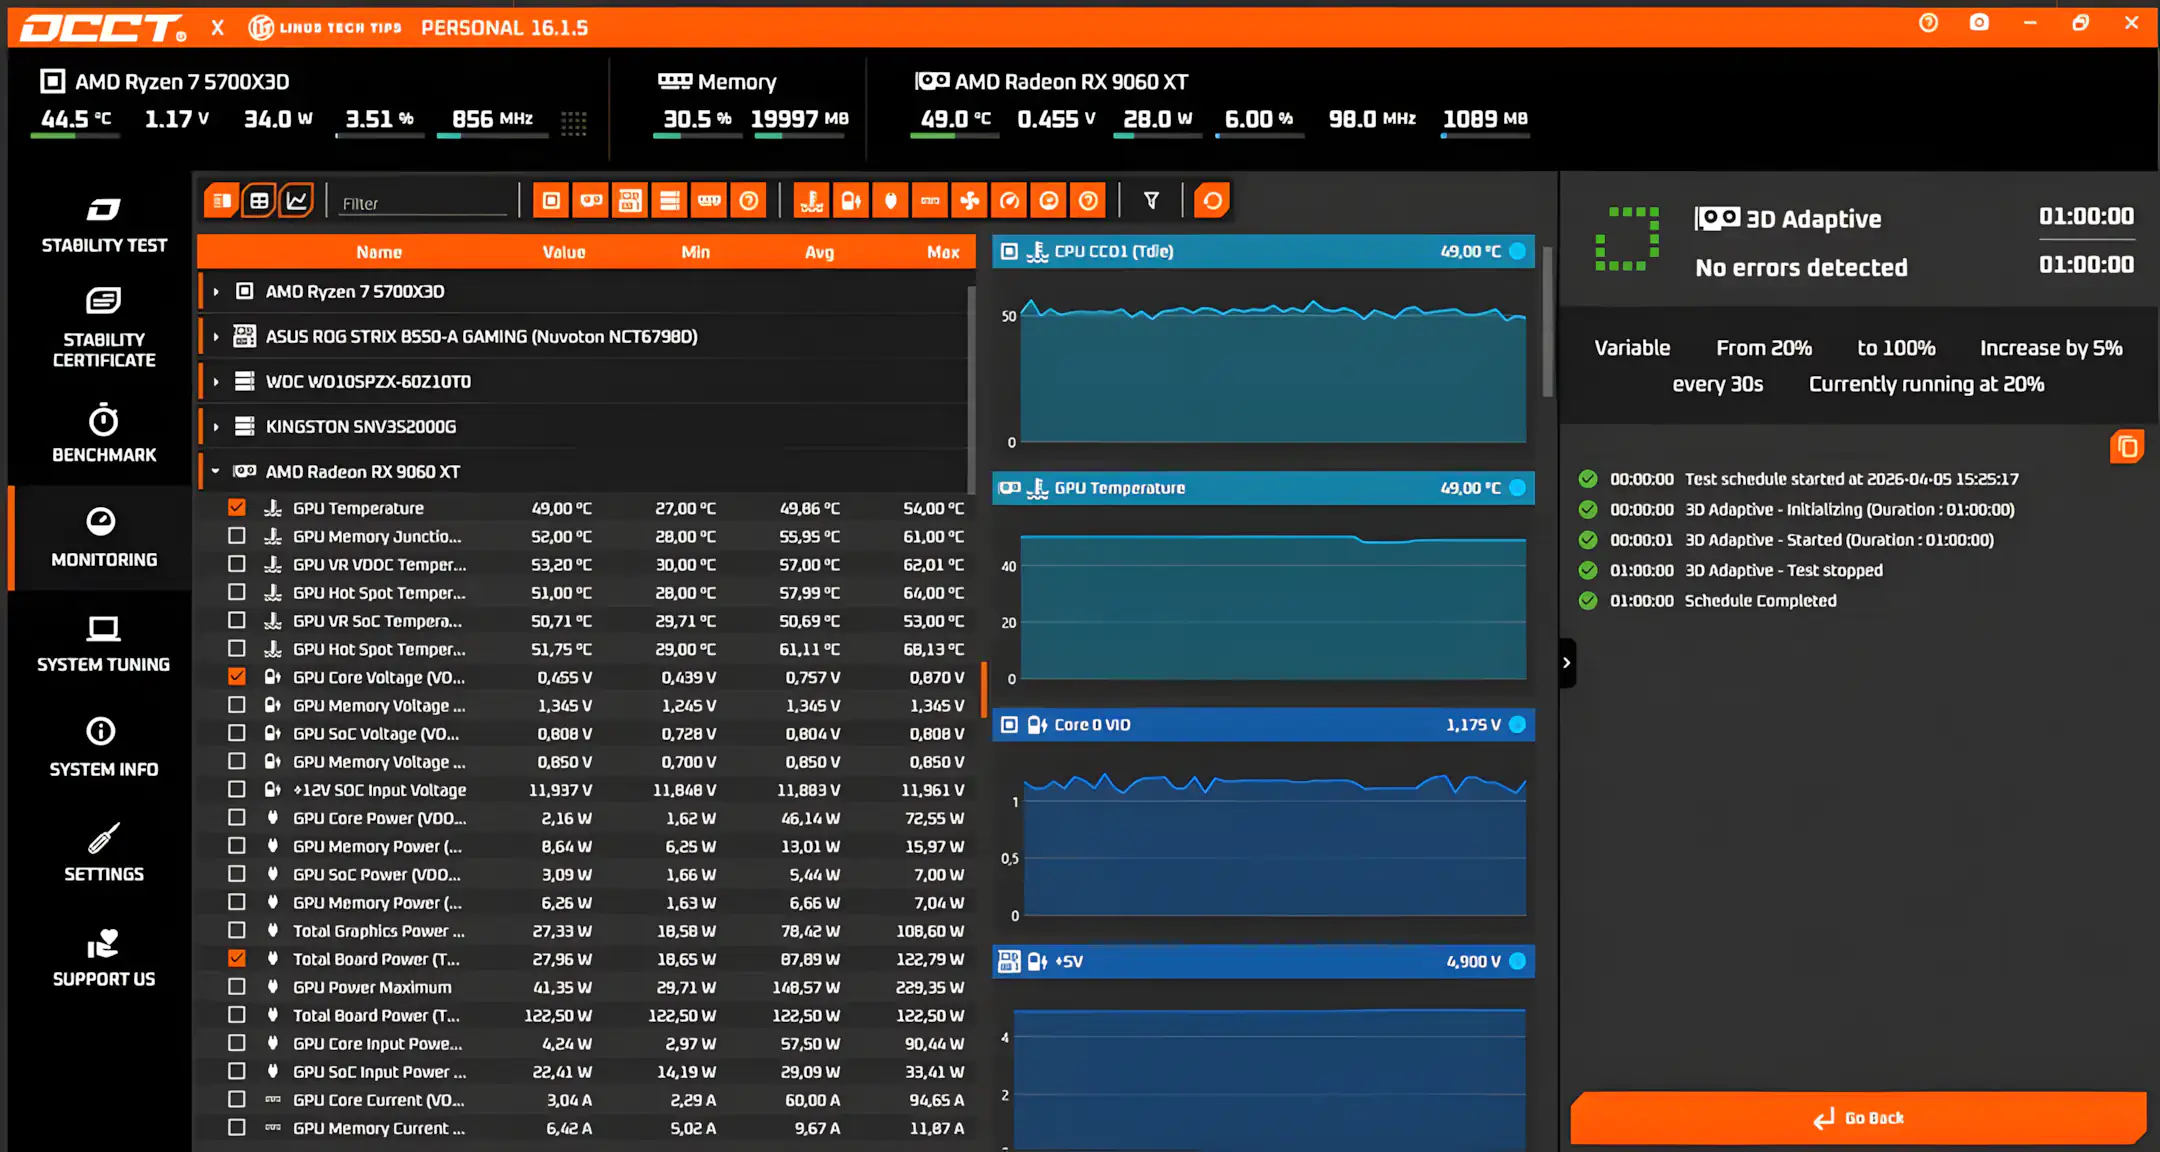
Task: Open the Settings section
Action: tap(104, 853)
